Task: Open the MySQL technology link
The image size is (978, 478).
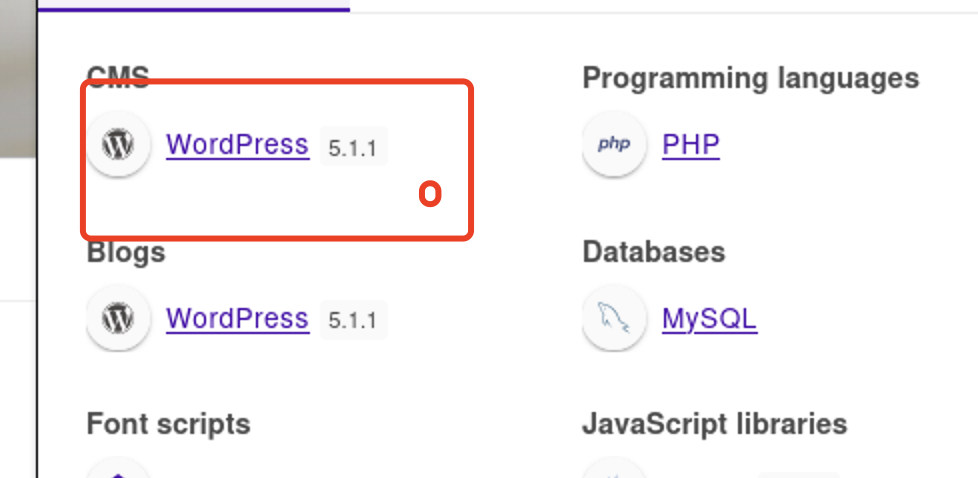Action: (710, 319)
